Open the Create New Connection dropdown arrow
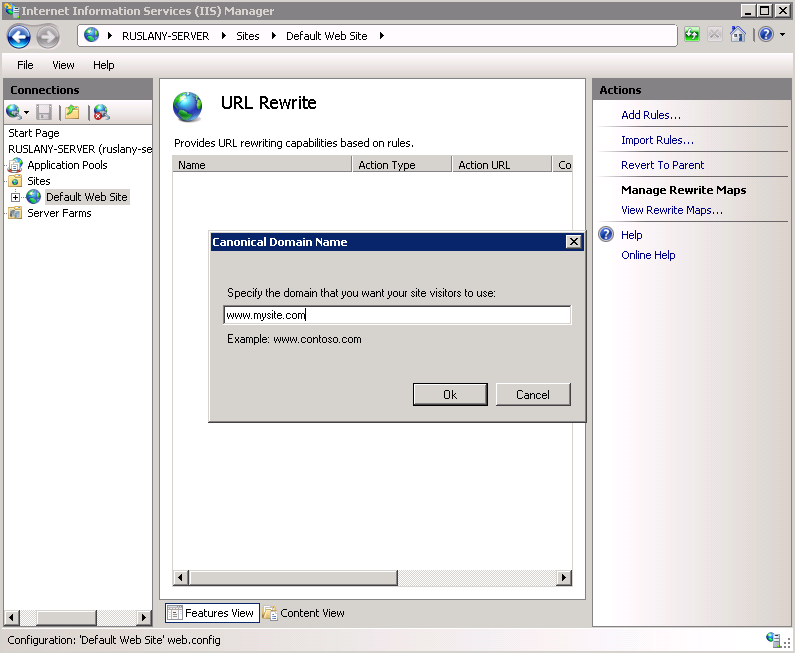Viewport: 795px width, 653px height. coord(26,113)
